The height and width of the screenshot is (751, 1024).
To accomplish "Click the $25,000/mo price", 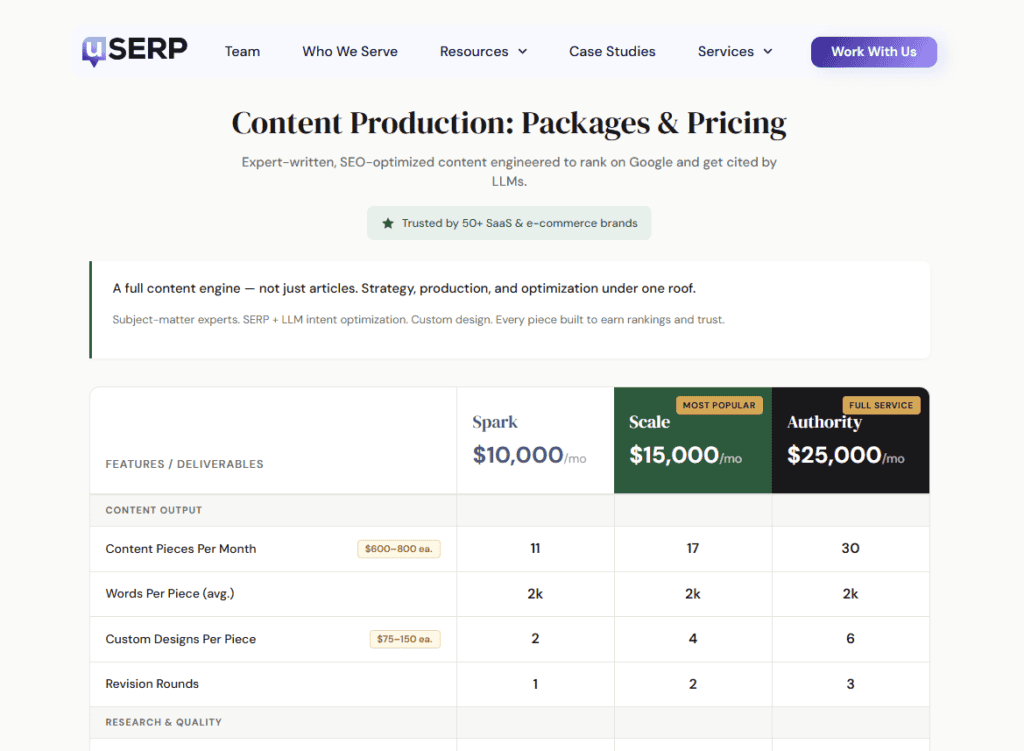I will click(846, 455).
